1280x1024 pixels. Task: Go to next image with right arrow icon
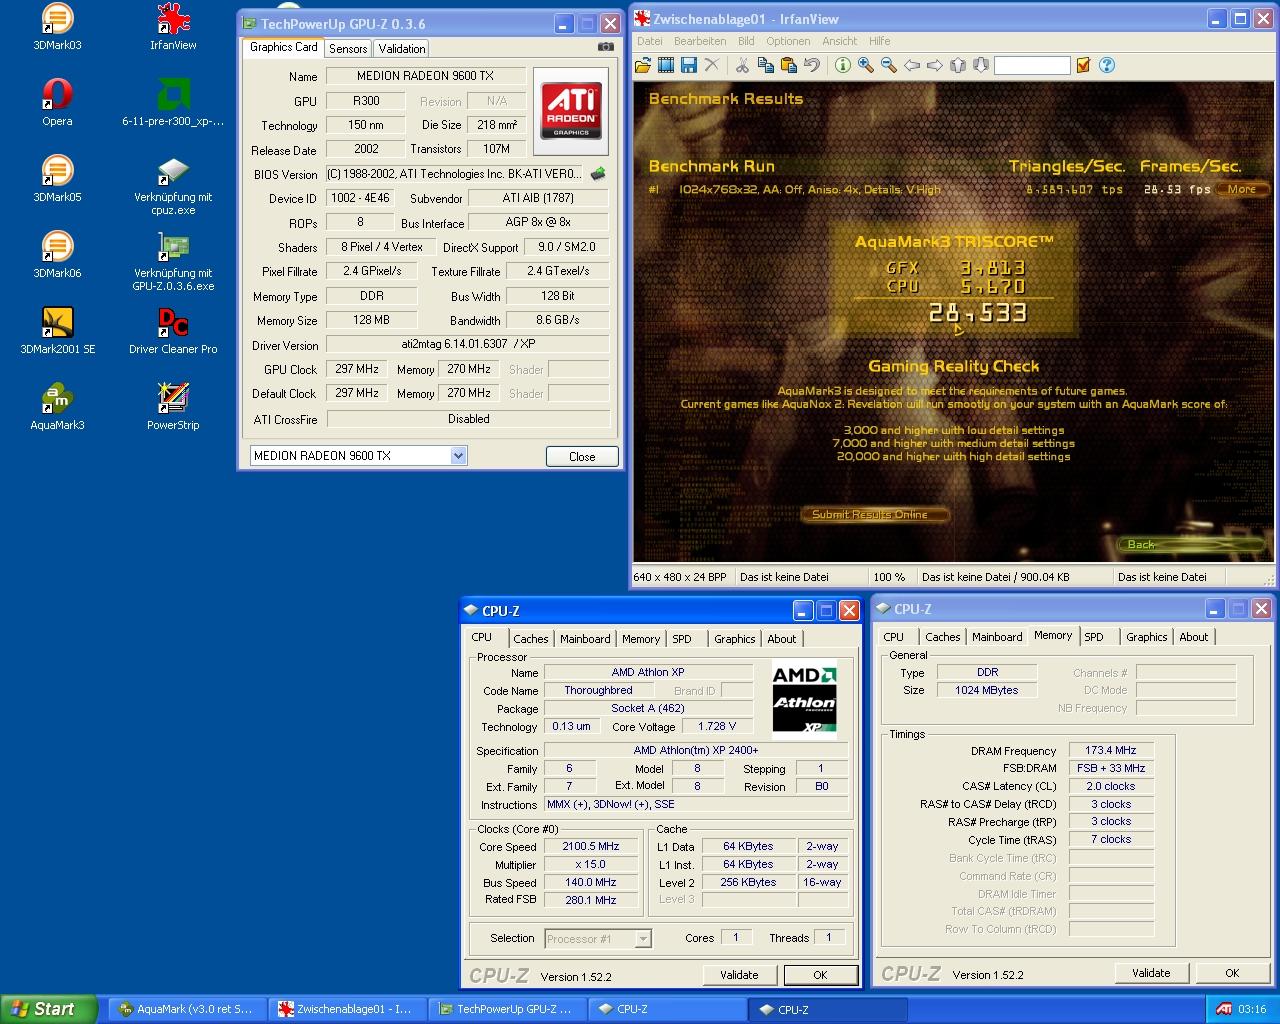935,65
